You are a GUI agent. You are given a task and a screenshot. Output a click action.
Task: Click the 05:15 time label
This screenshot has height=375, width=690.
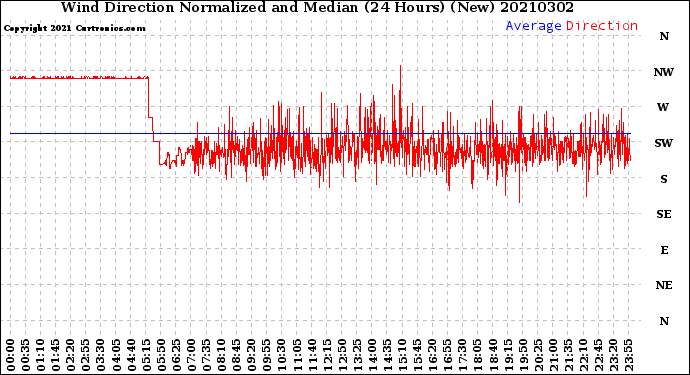[146, 355]
